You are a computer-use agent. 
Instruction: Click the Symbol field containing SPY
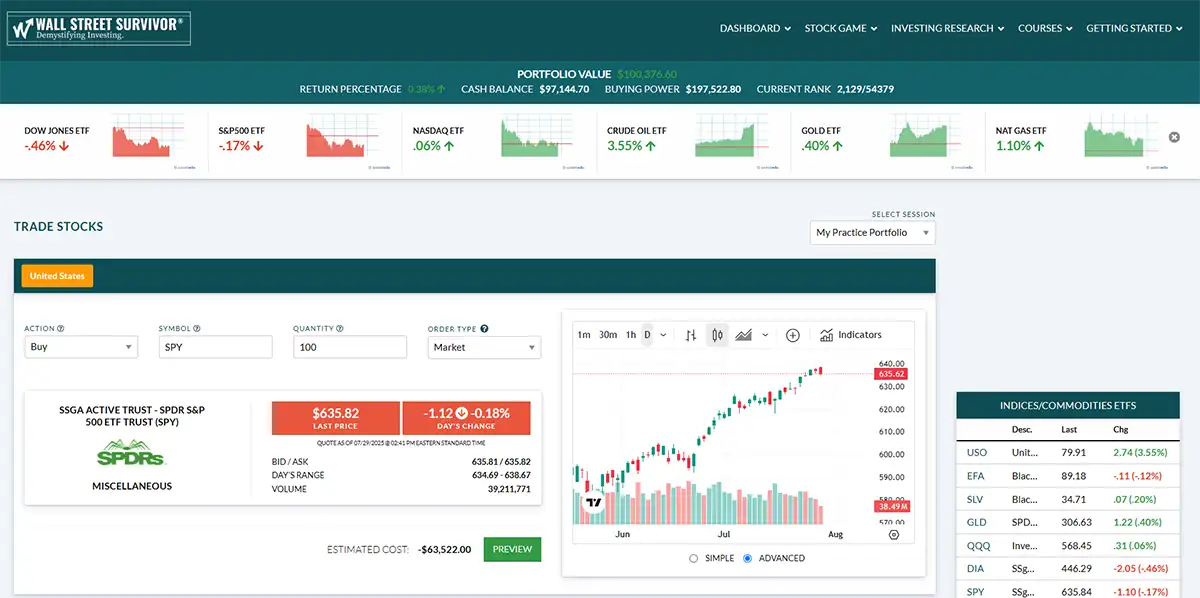pyautogui.click(x=215, y=347)
